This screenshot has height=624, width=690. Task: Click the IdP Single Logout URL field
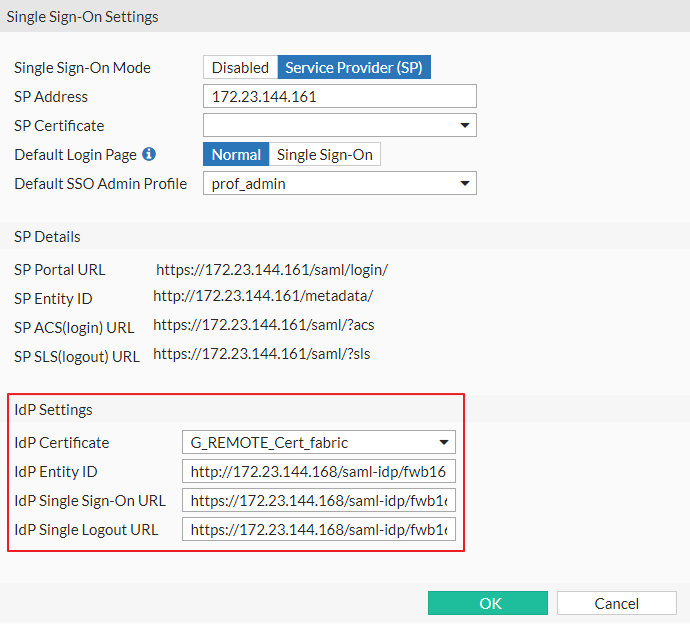tap(319, 530)
